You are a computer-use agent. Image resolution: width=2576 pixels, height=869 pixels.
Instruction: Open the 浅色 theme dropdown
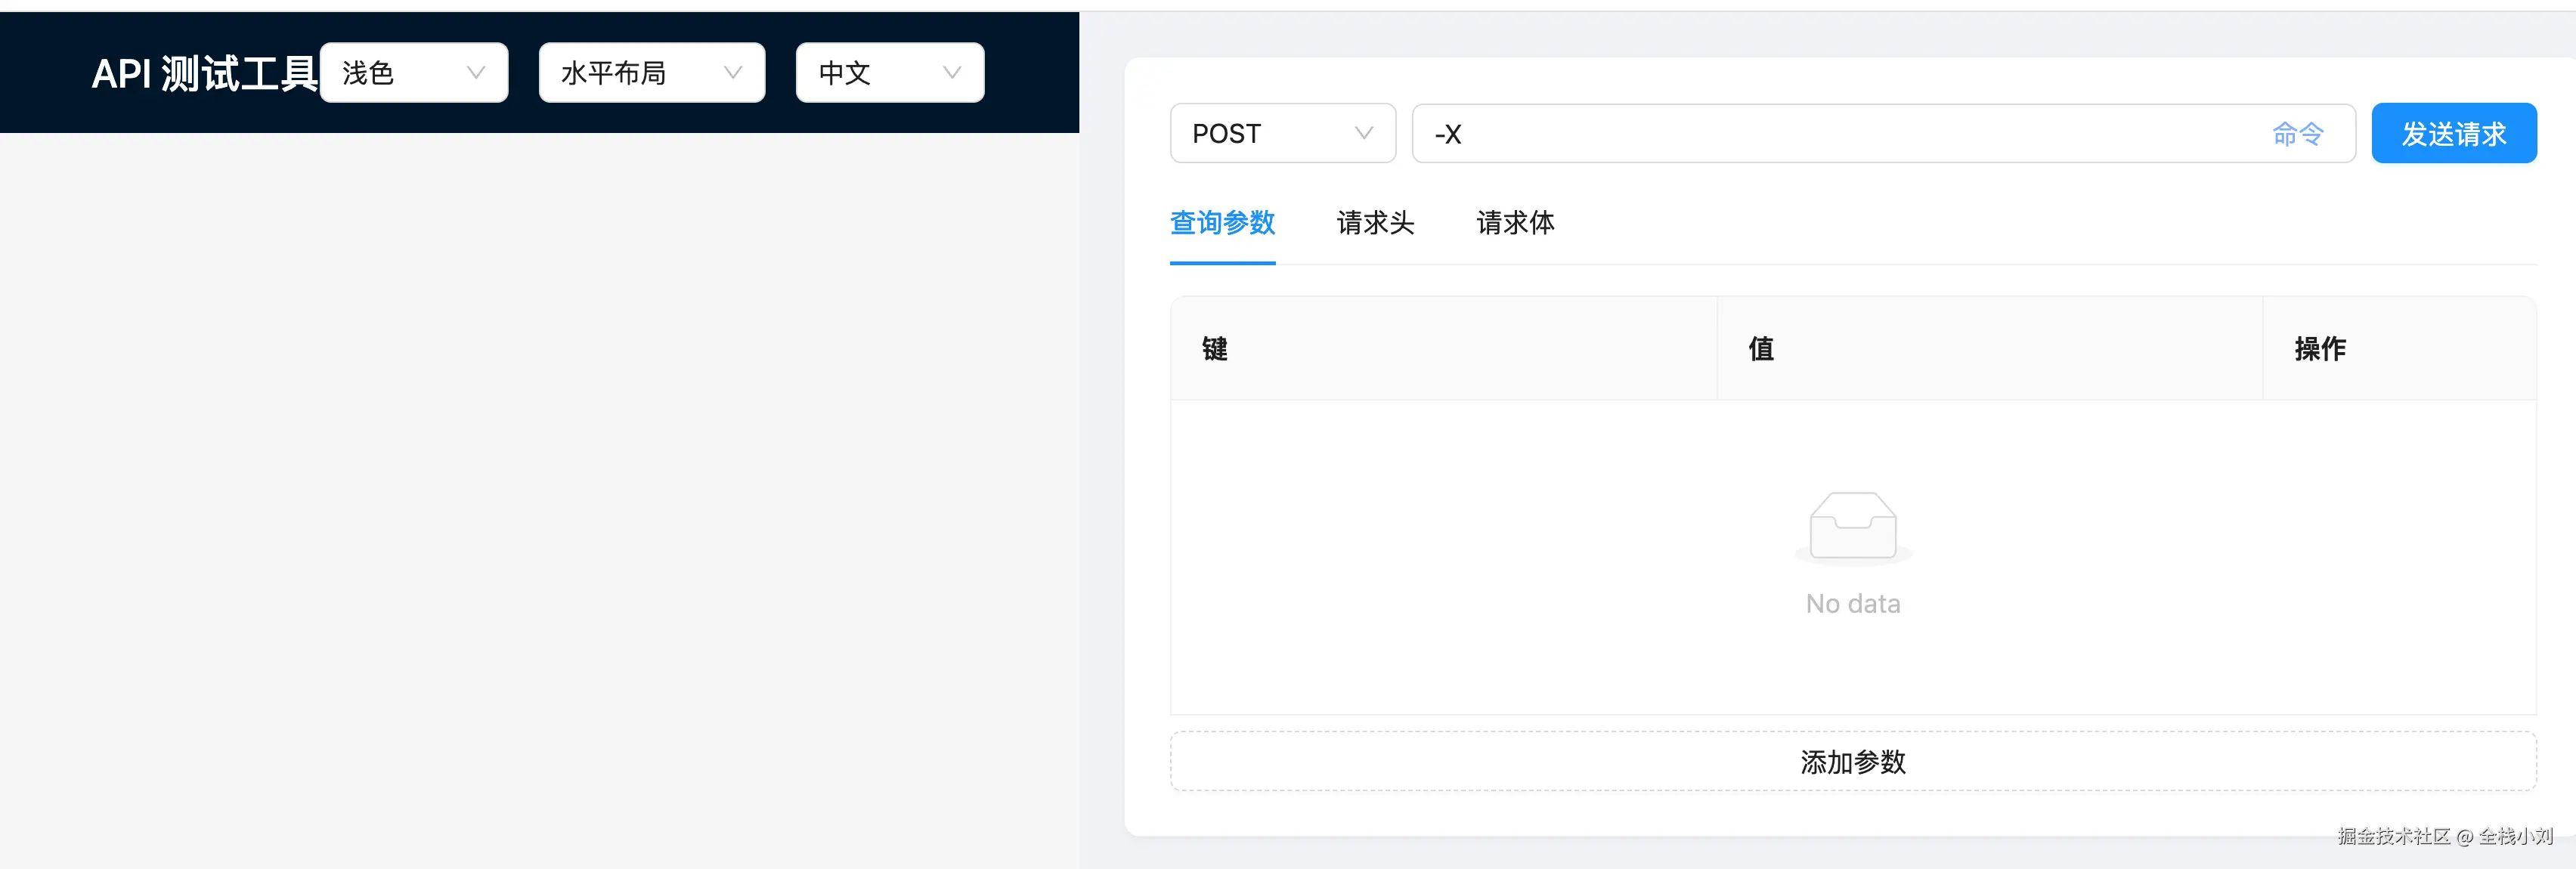tap(400, 73)
